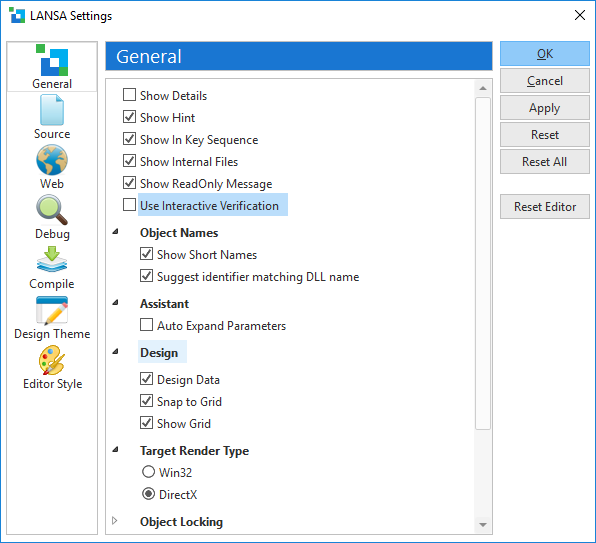Select the Win32 render type
The height and width of the screenshot is (543, 596).
(x=148, y=472)
